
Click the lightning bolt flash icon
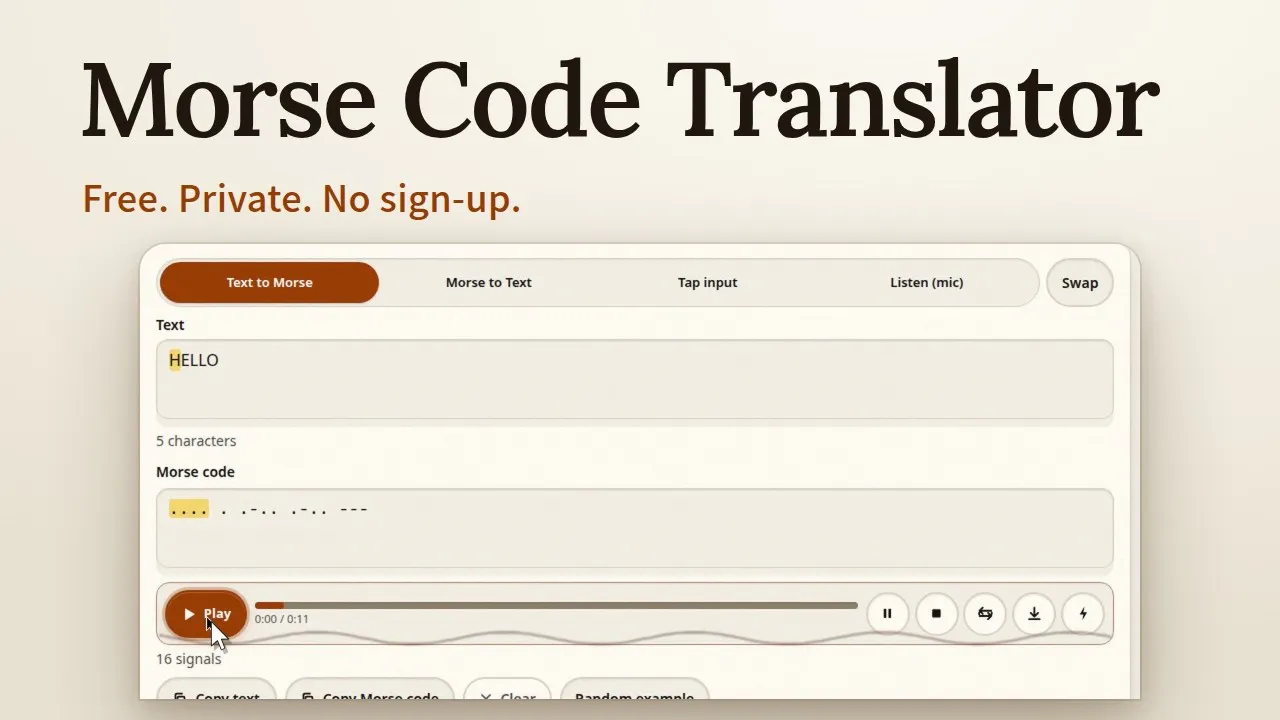1083,613
